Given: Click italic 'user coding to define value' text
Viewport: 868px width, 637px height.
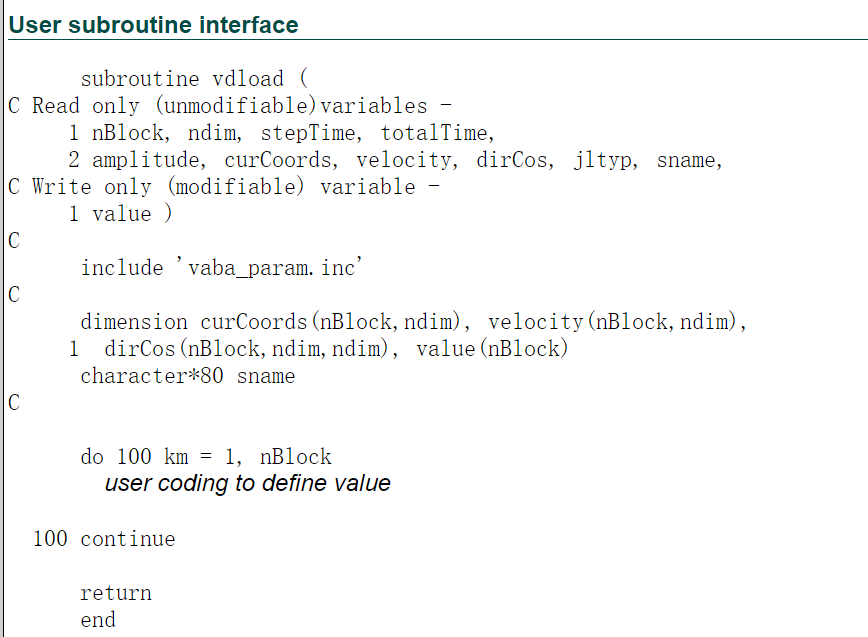Looking at the screenshot, I should (x=248, y=483).
